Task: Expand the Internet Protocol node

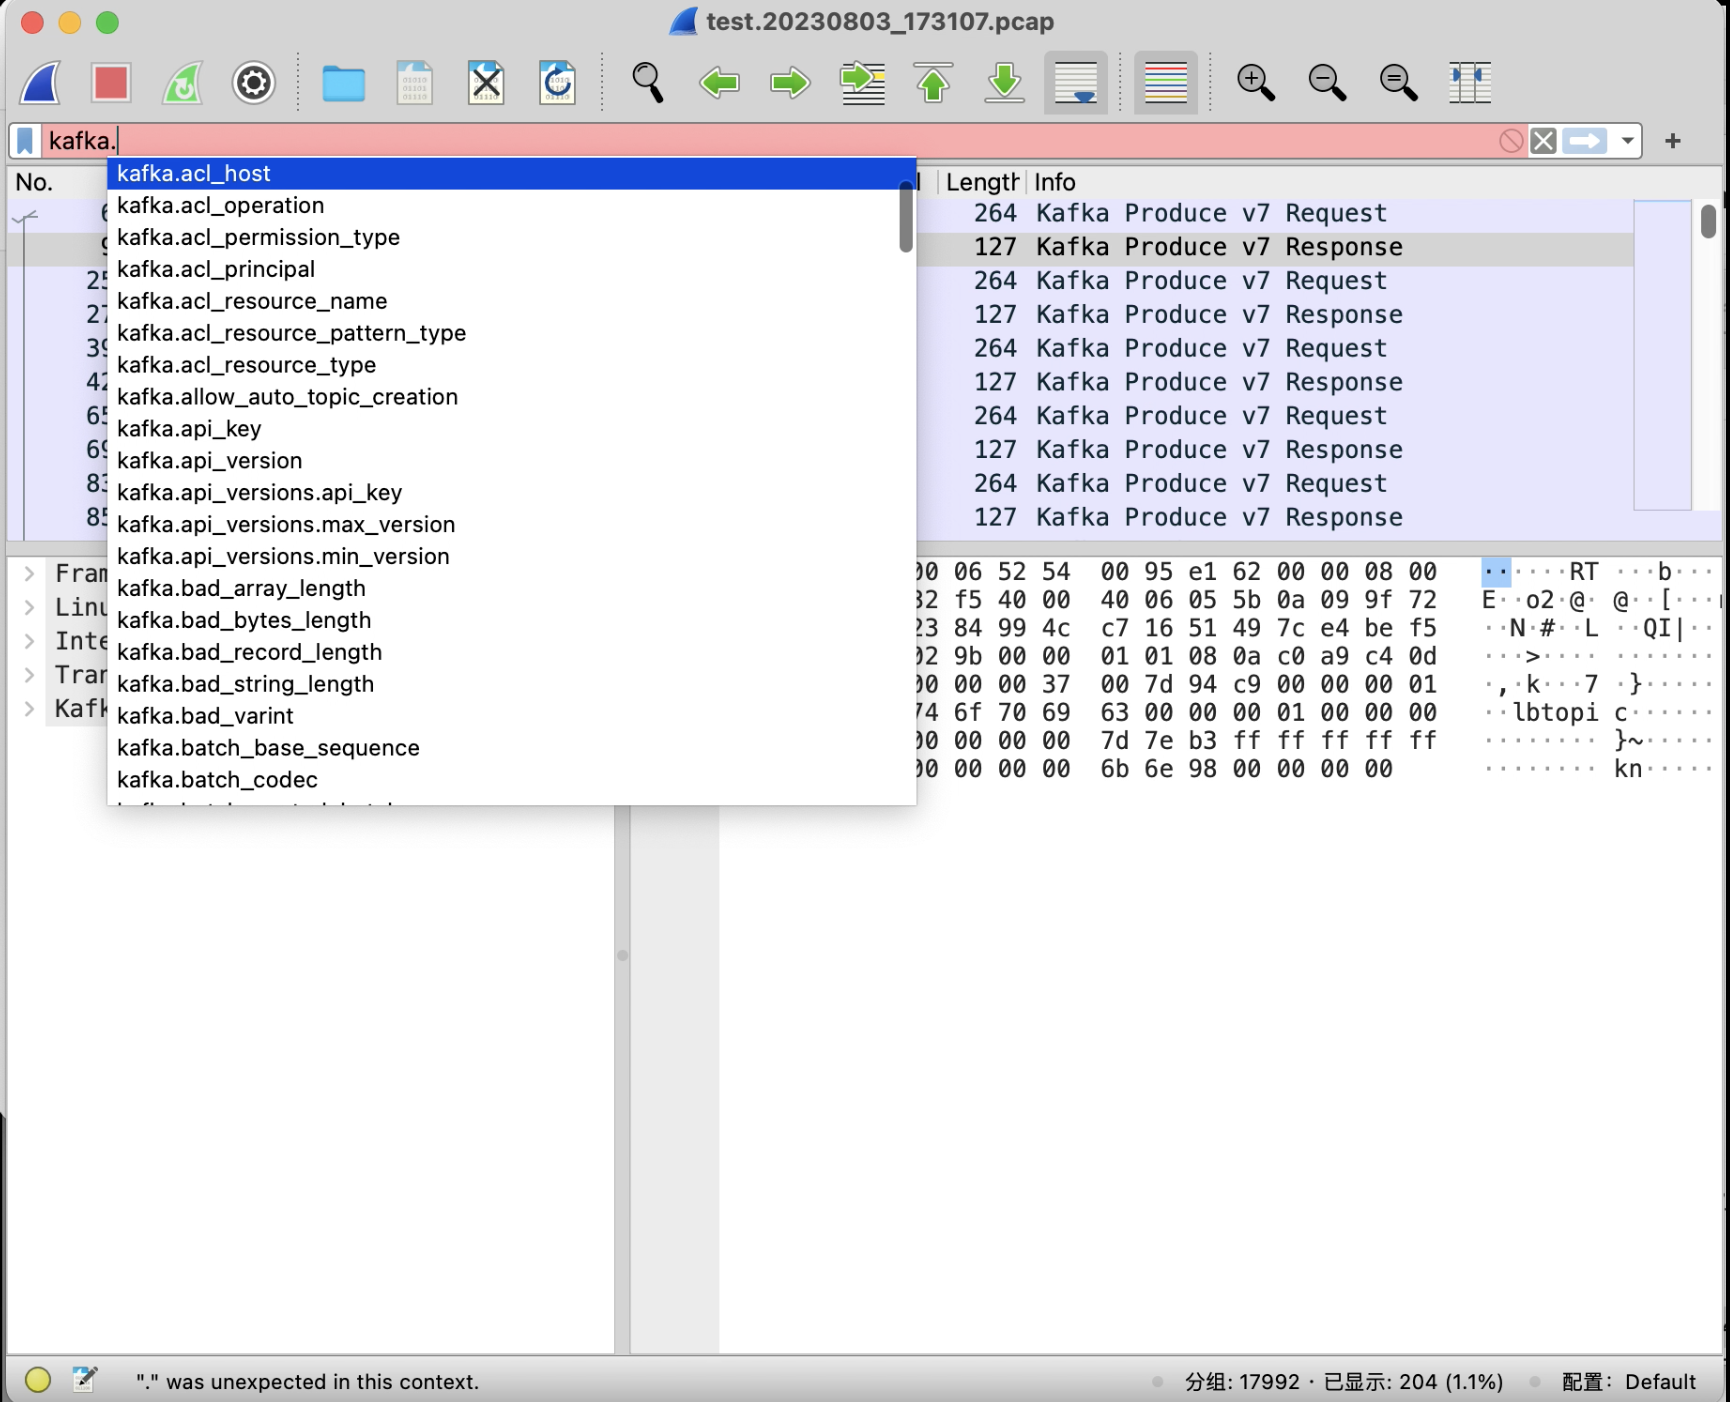Action: [30, 641]
